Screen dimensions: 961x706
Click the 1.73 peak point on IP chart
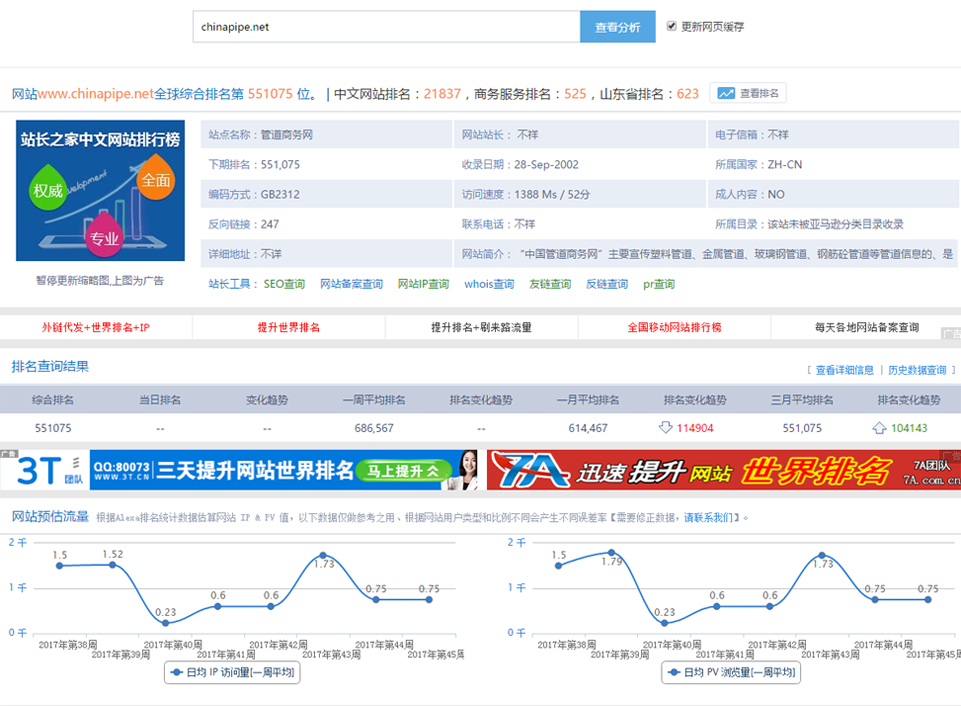[x=323, y=555]
